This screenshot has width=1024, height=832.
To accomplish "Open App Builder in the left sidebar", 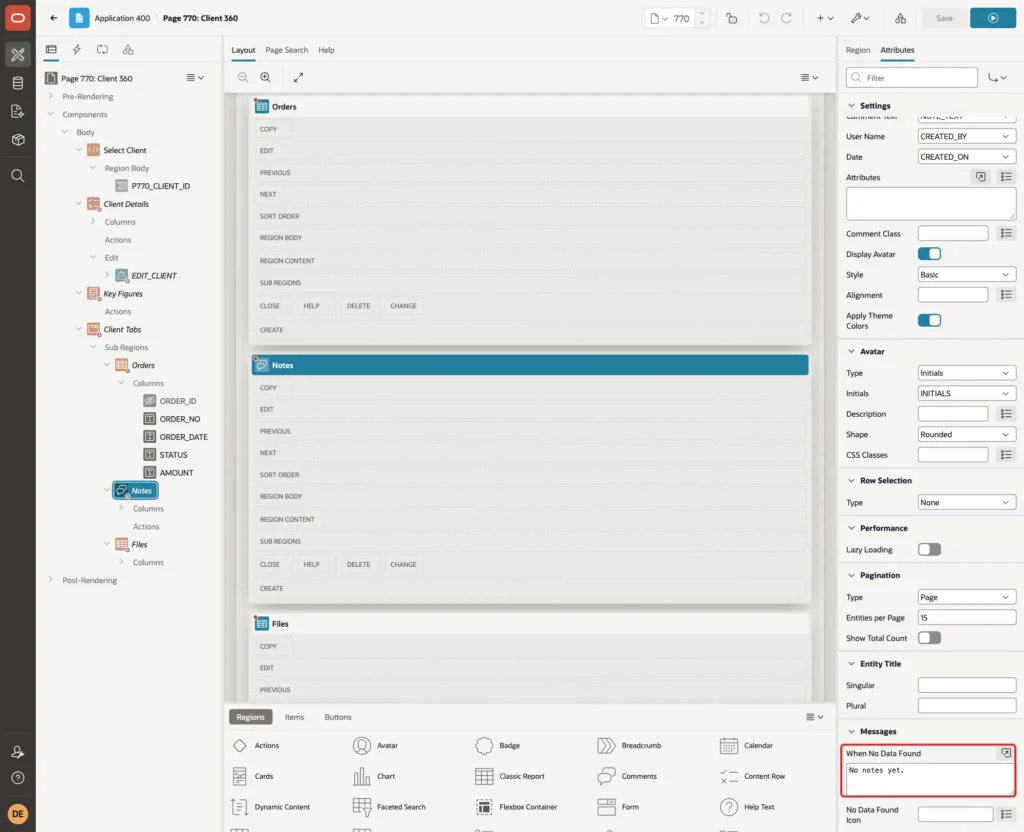I will [x=18, y=55].
